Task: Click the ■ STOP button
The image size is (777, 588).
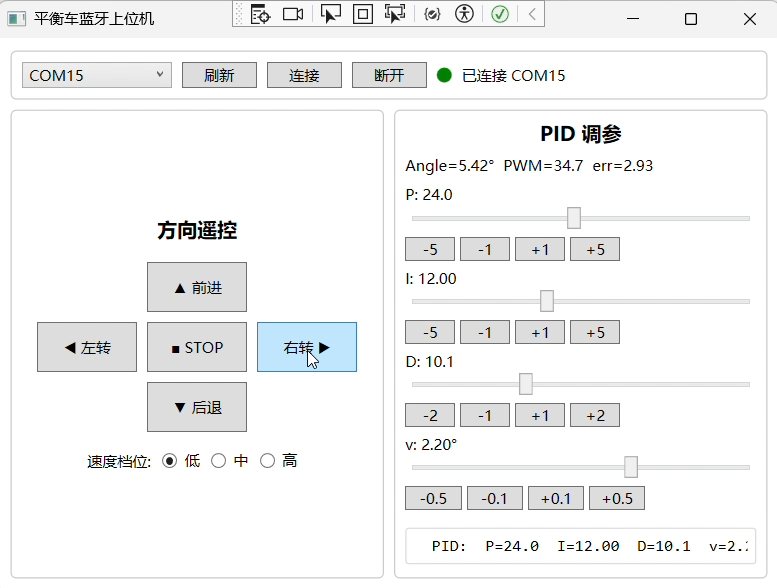Action: pos(197,347)
